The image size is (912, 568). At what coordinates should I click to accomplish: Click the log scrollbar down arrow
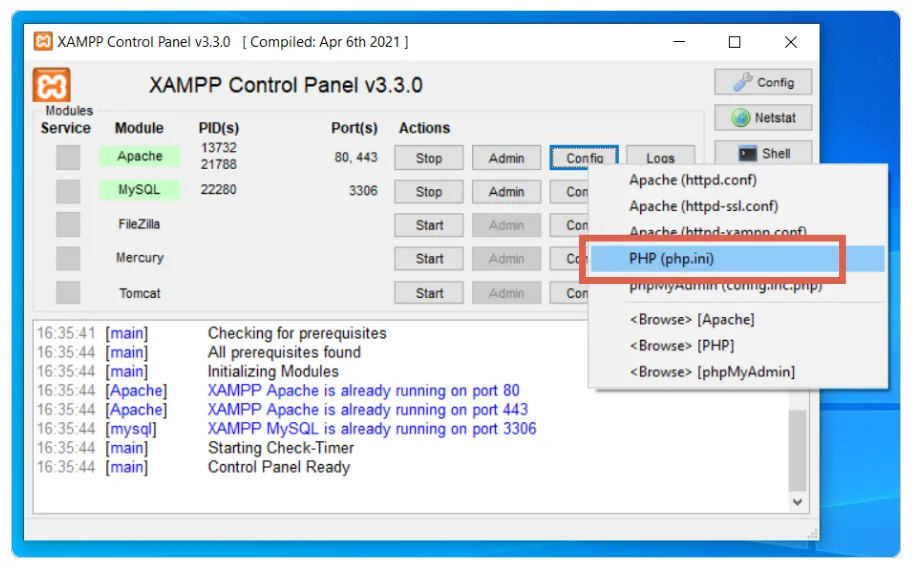click(x=797, y=501)
